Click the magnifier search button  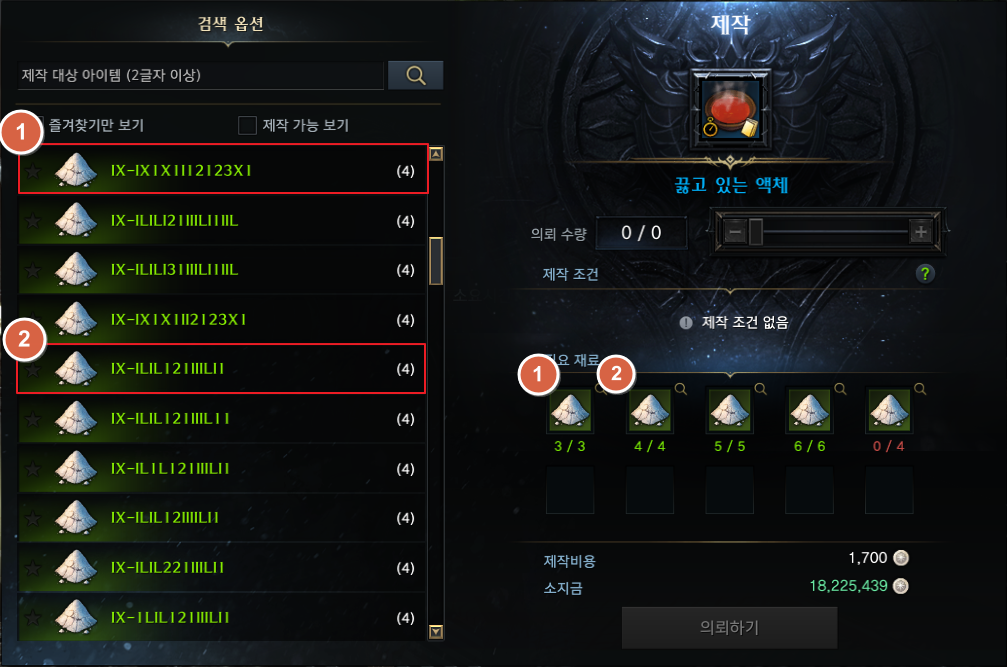(416, 76)
